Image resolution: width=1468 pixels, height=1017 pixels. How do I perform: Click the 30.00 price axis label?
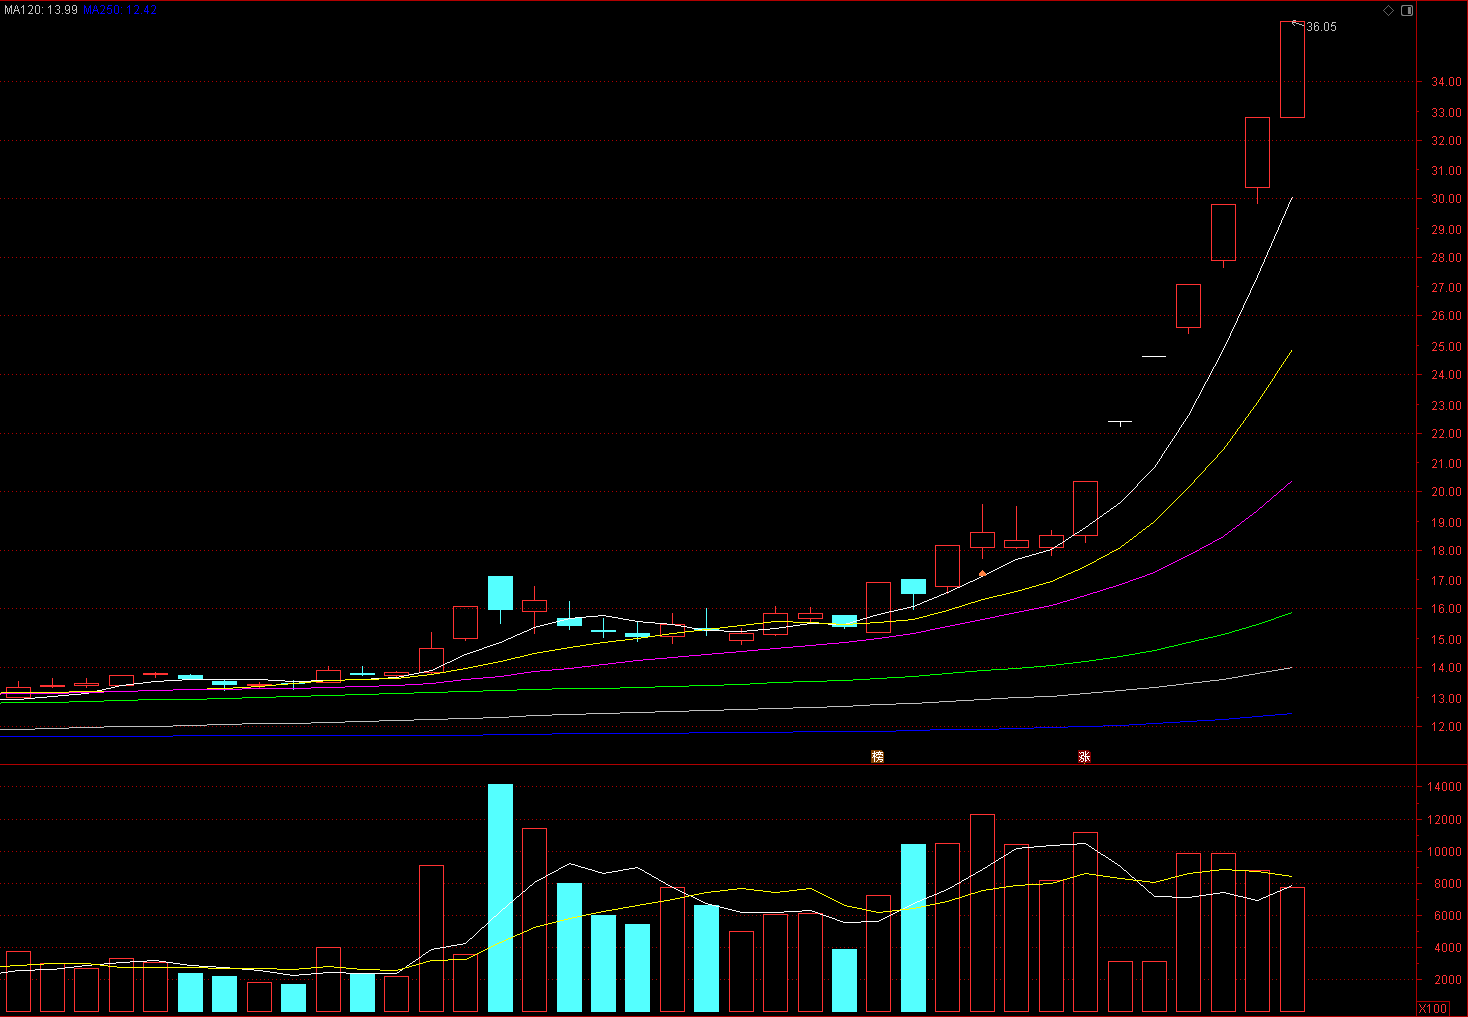tap(1446, 199)
